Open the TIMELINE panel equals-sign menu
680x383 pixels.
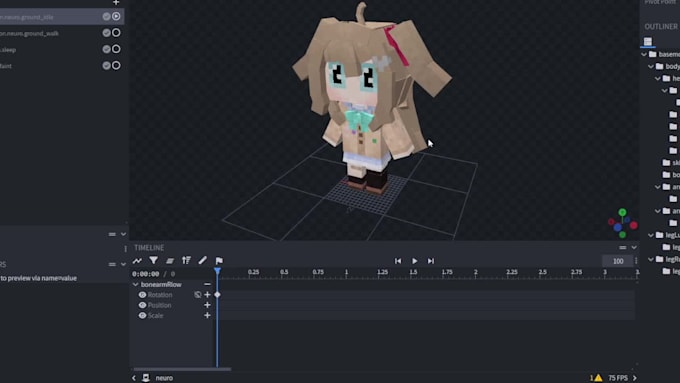click(x=623, y=248)
